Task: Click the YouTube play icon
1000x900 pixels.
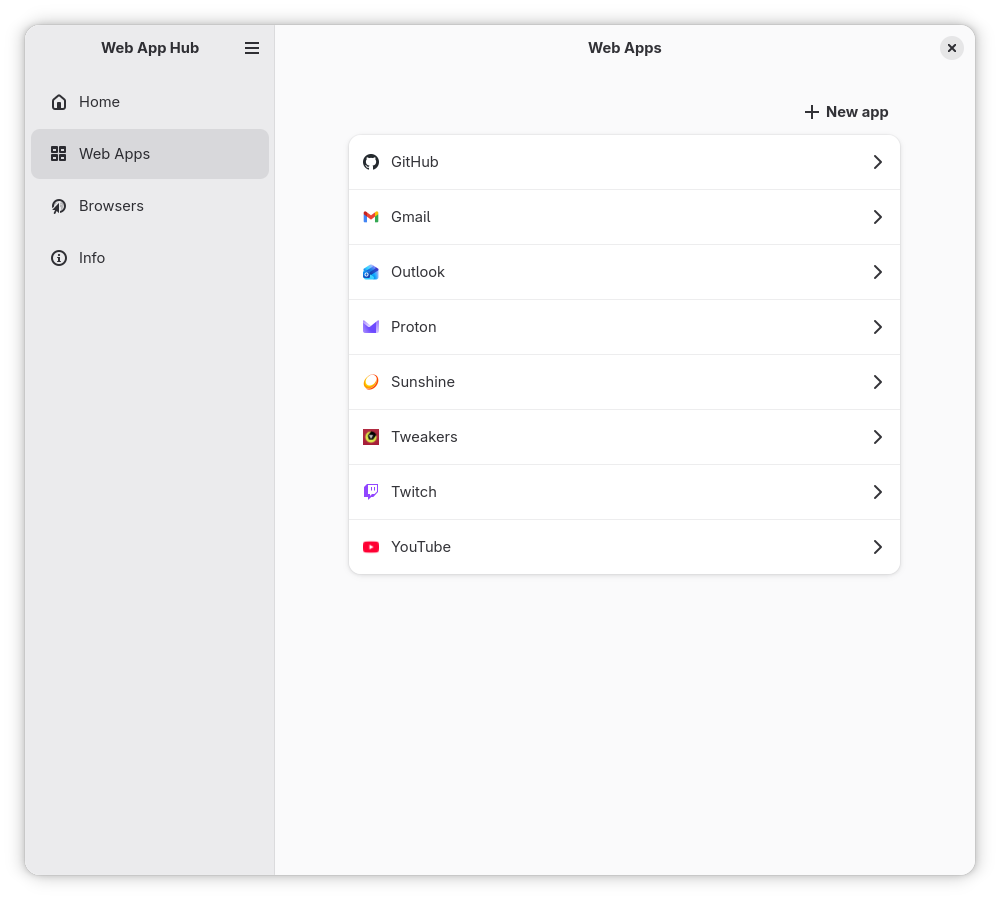Action: click(x=371, y=547)
